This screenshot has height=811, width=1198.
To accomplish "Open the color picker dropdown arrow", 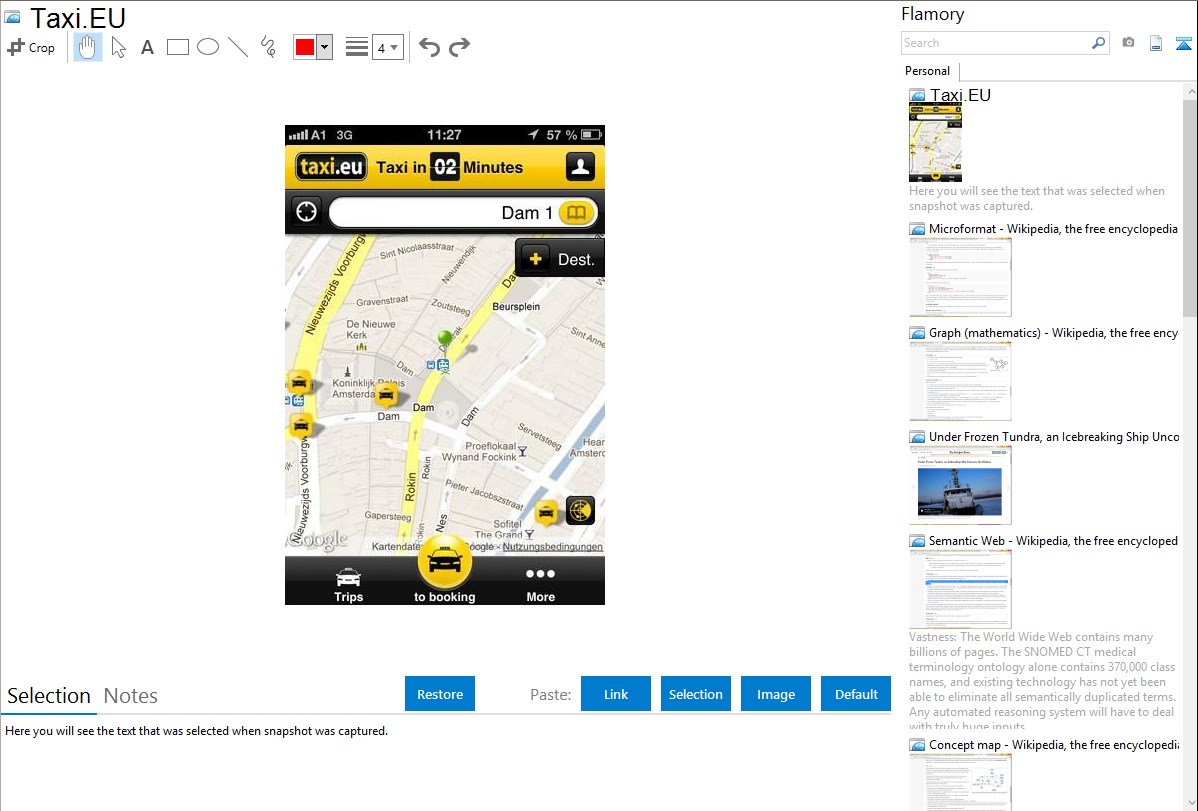I will click(x=325, y=47).
